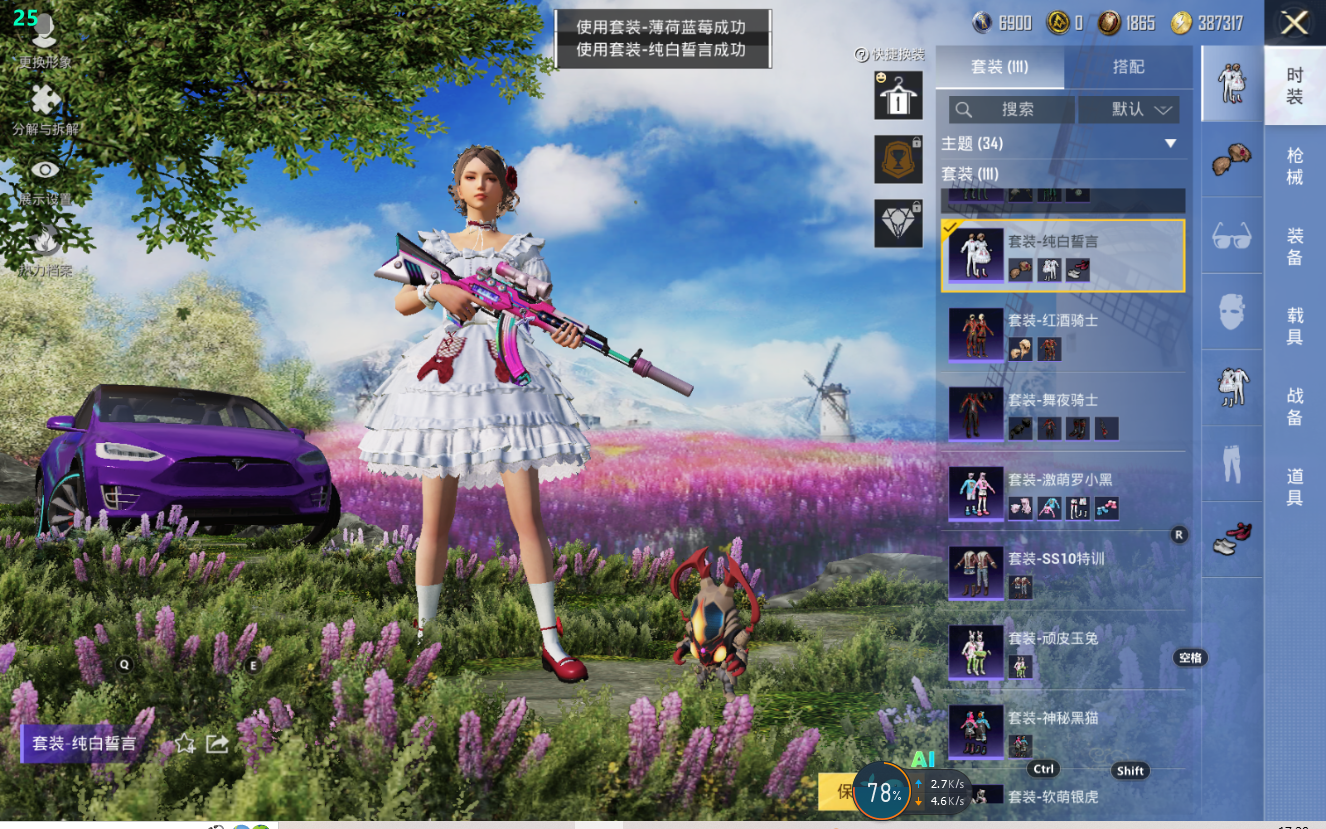Click the 快捷换装 help link

pos(890,54)
